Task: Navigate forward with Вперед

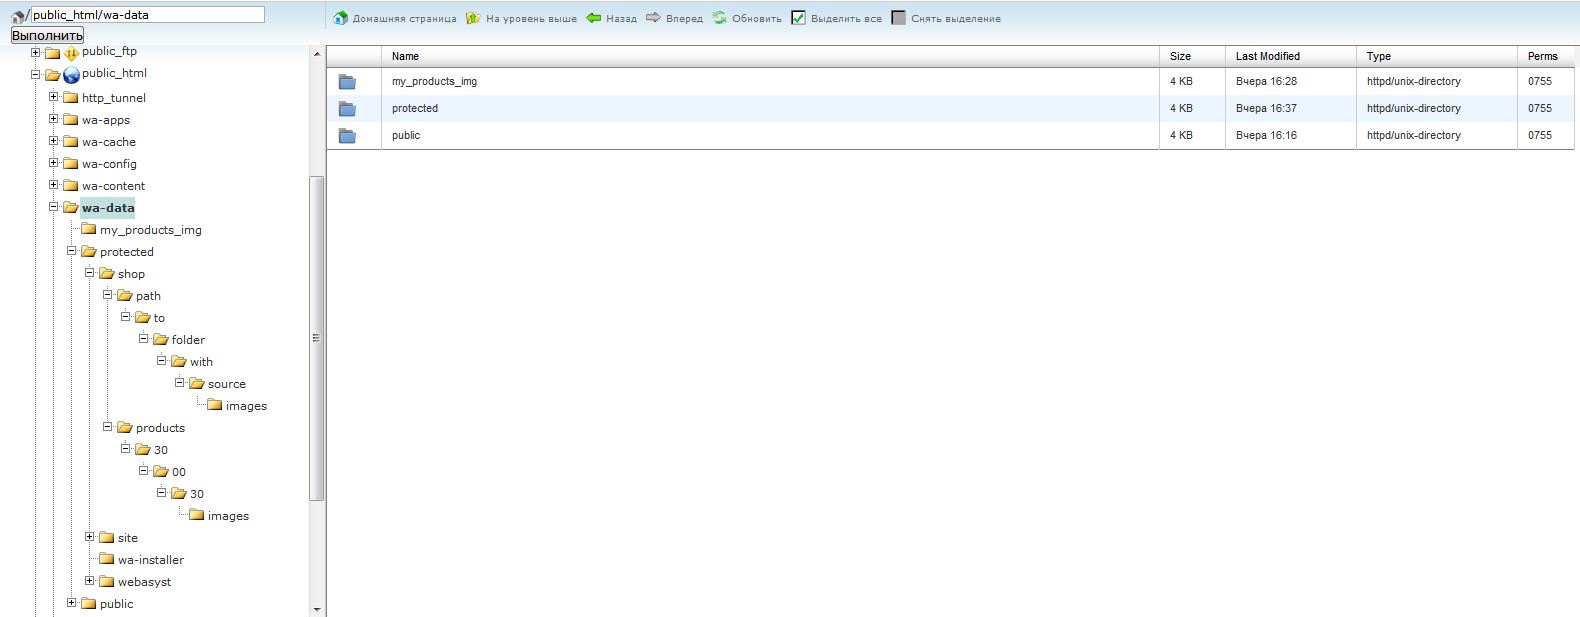Action: [674, 18]
